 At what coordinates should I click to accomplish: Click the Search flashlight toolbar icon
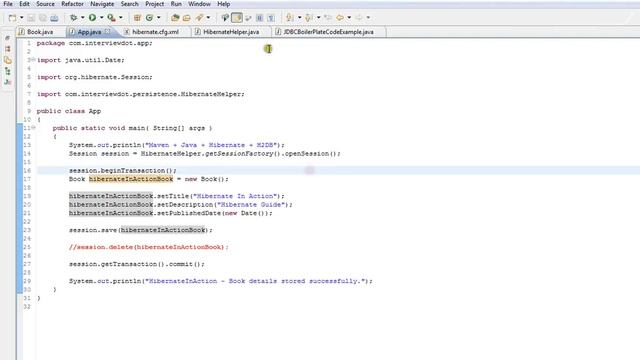pyautogui.click(x=199, y=18)
